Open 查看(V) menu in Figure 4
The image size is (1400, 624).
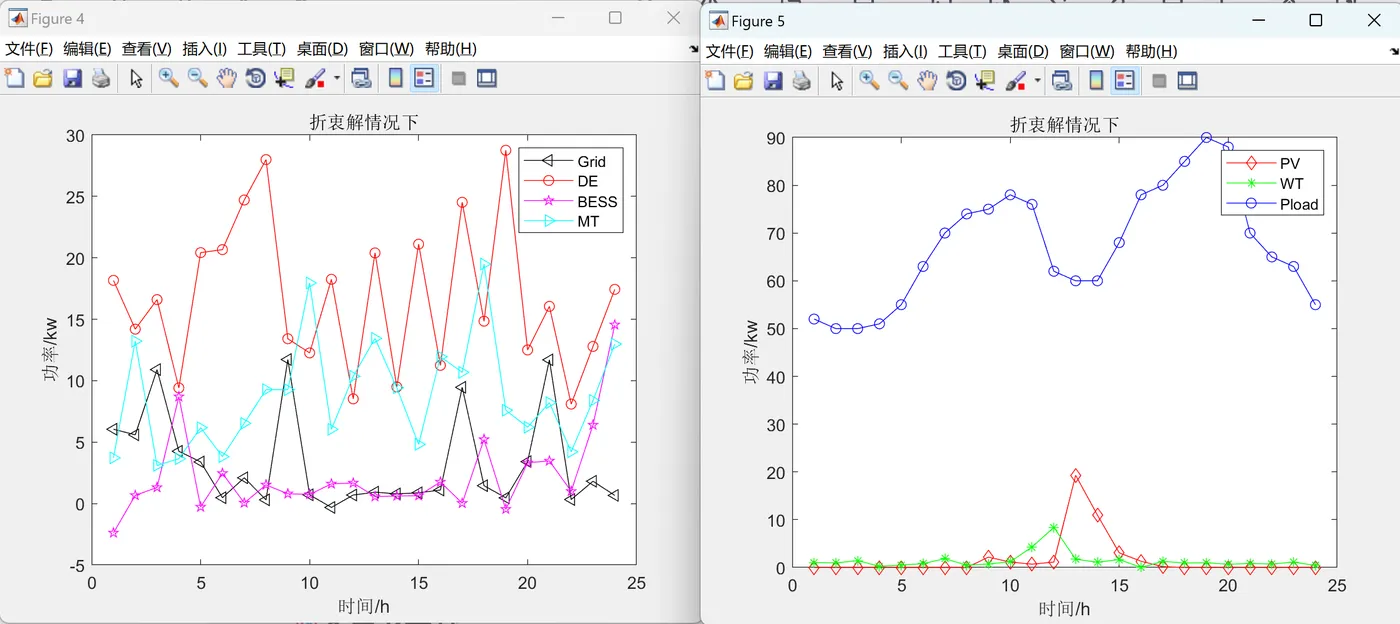pos(147,49)
